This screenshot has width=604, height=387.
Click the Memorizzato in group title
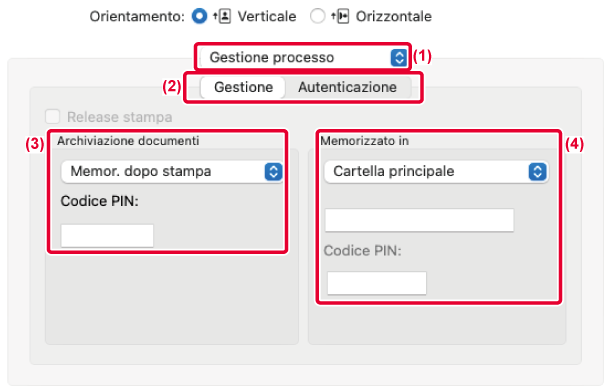click(x=364, y=141)
